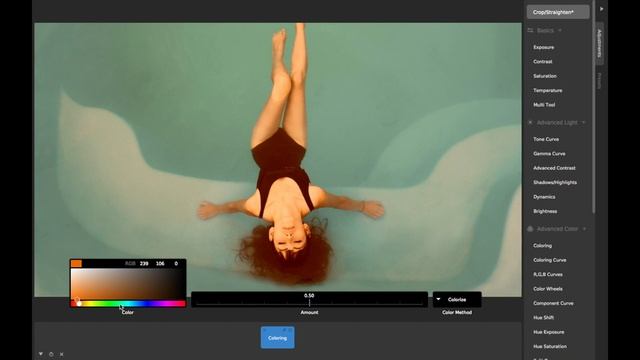Select the Temperature adjustment
This screenshot has width=640, height=360.
[548, 90]
